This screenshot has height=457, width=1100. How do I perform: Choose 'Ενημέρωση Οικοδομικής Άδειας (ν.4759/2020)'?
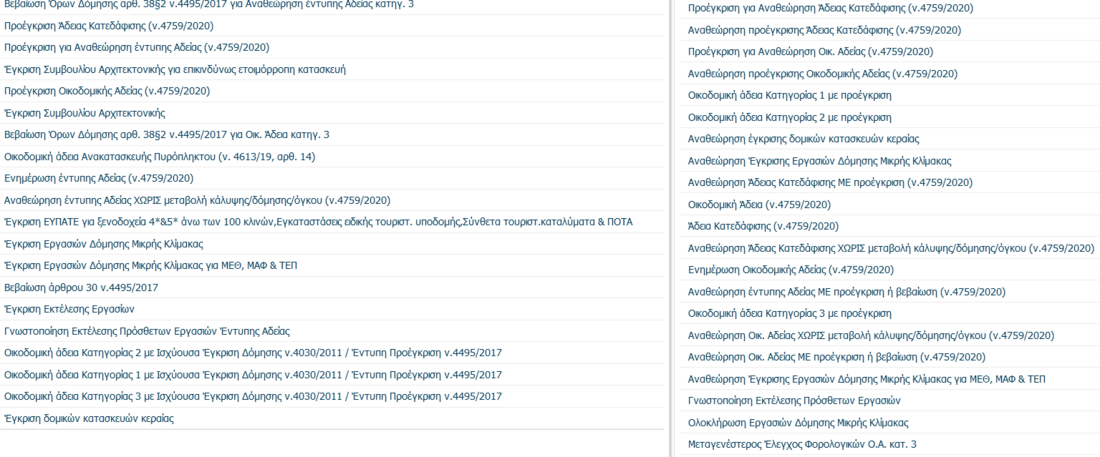pos(791,270)
